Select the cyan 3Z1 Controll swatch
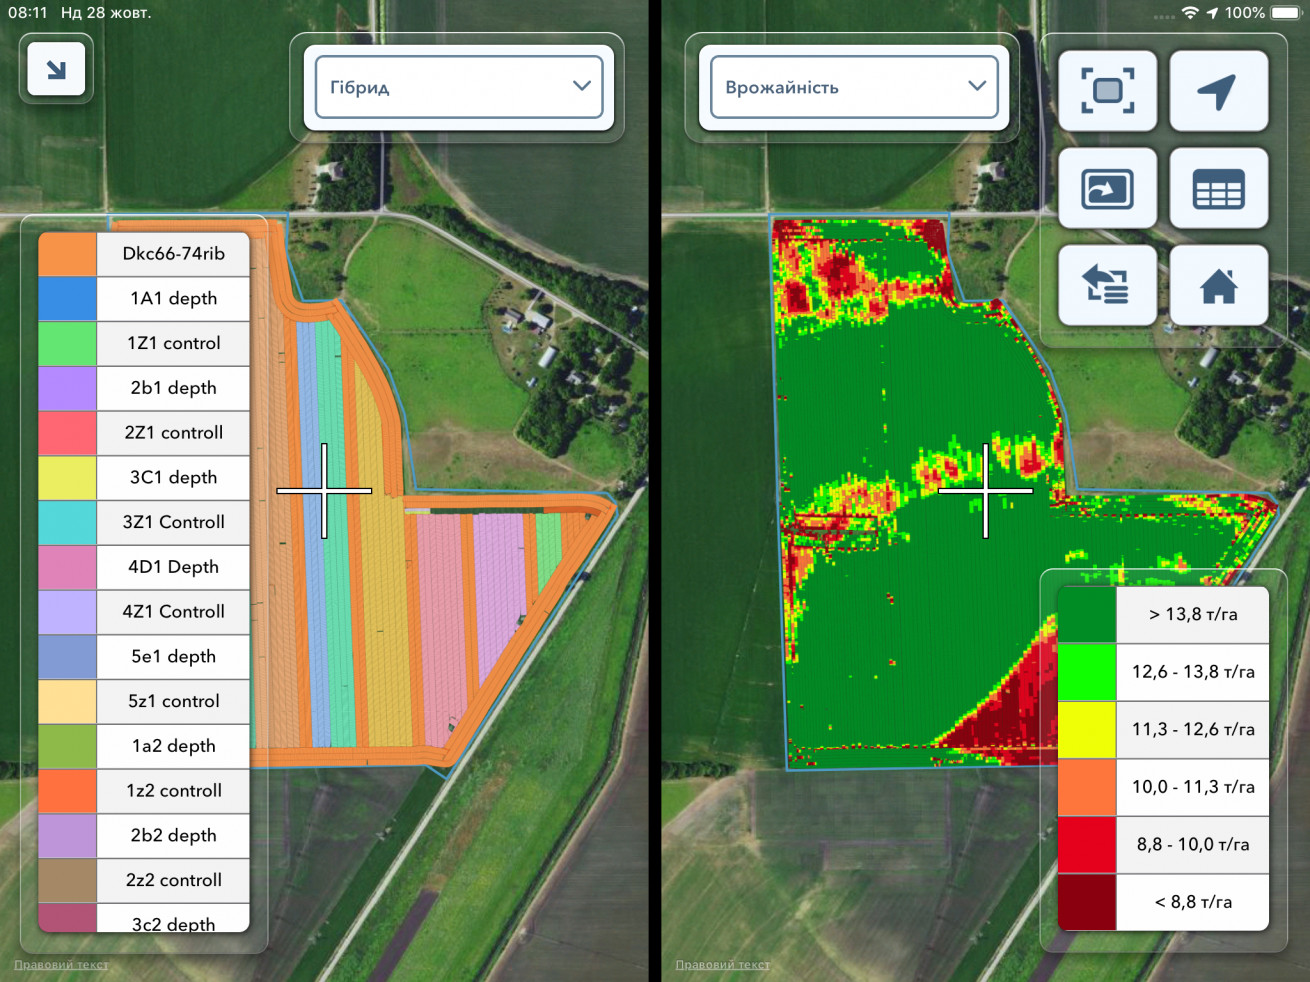 tap(67, 522)
